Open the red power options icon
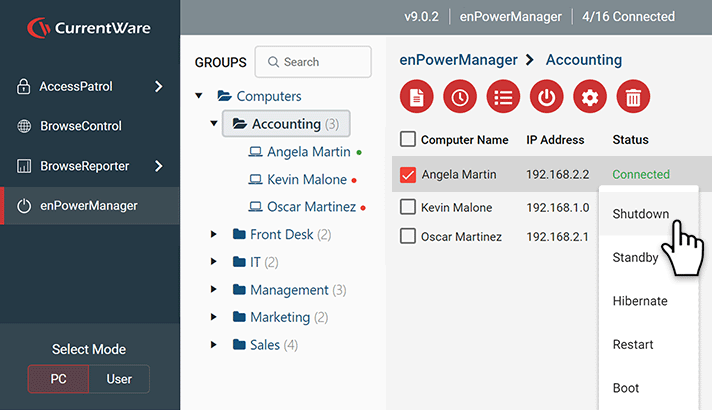This screenshot has width=712, height=410. coord(547,97)
